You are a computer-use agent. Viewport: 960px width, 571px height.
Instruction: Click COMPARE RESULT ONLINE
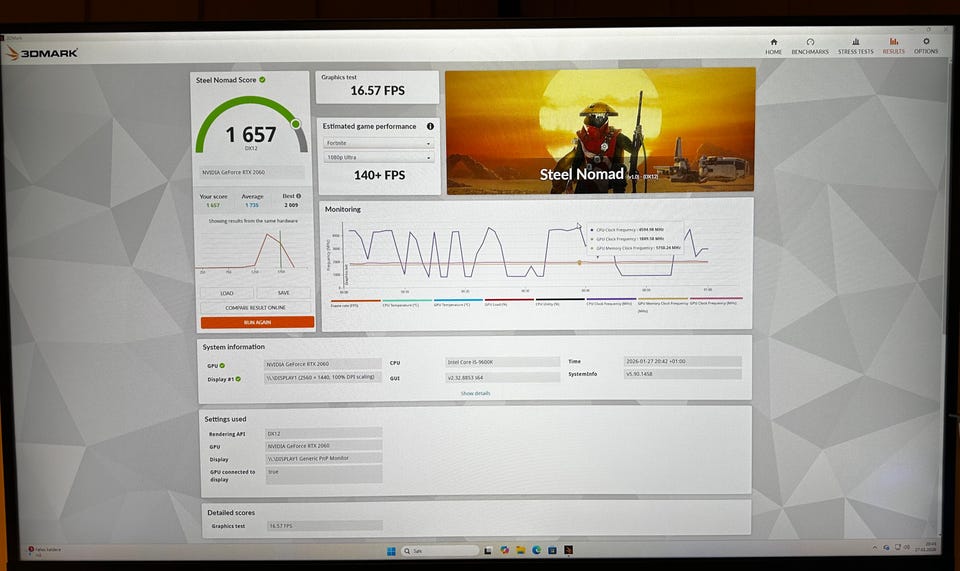(x=255, y=307)
